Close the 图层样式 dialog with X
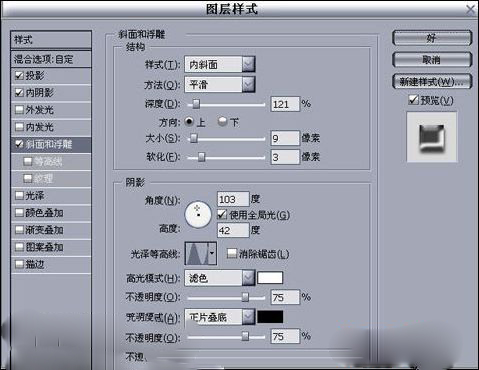479x370 pixels. (470, 9)
